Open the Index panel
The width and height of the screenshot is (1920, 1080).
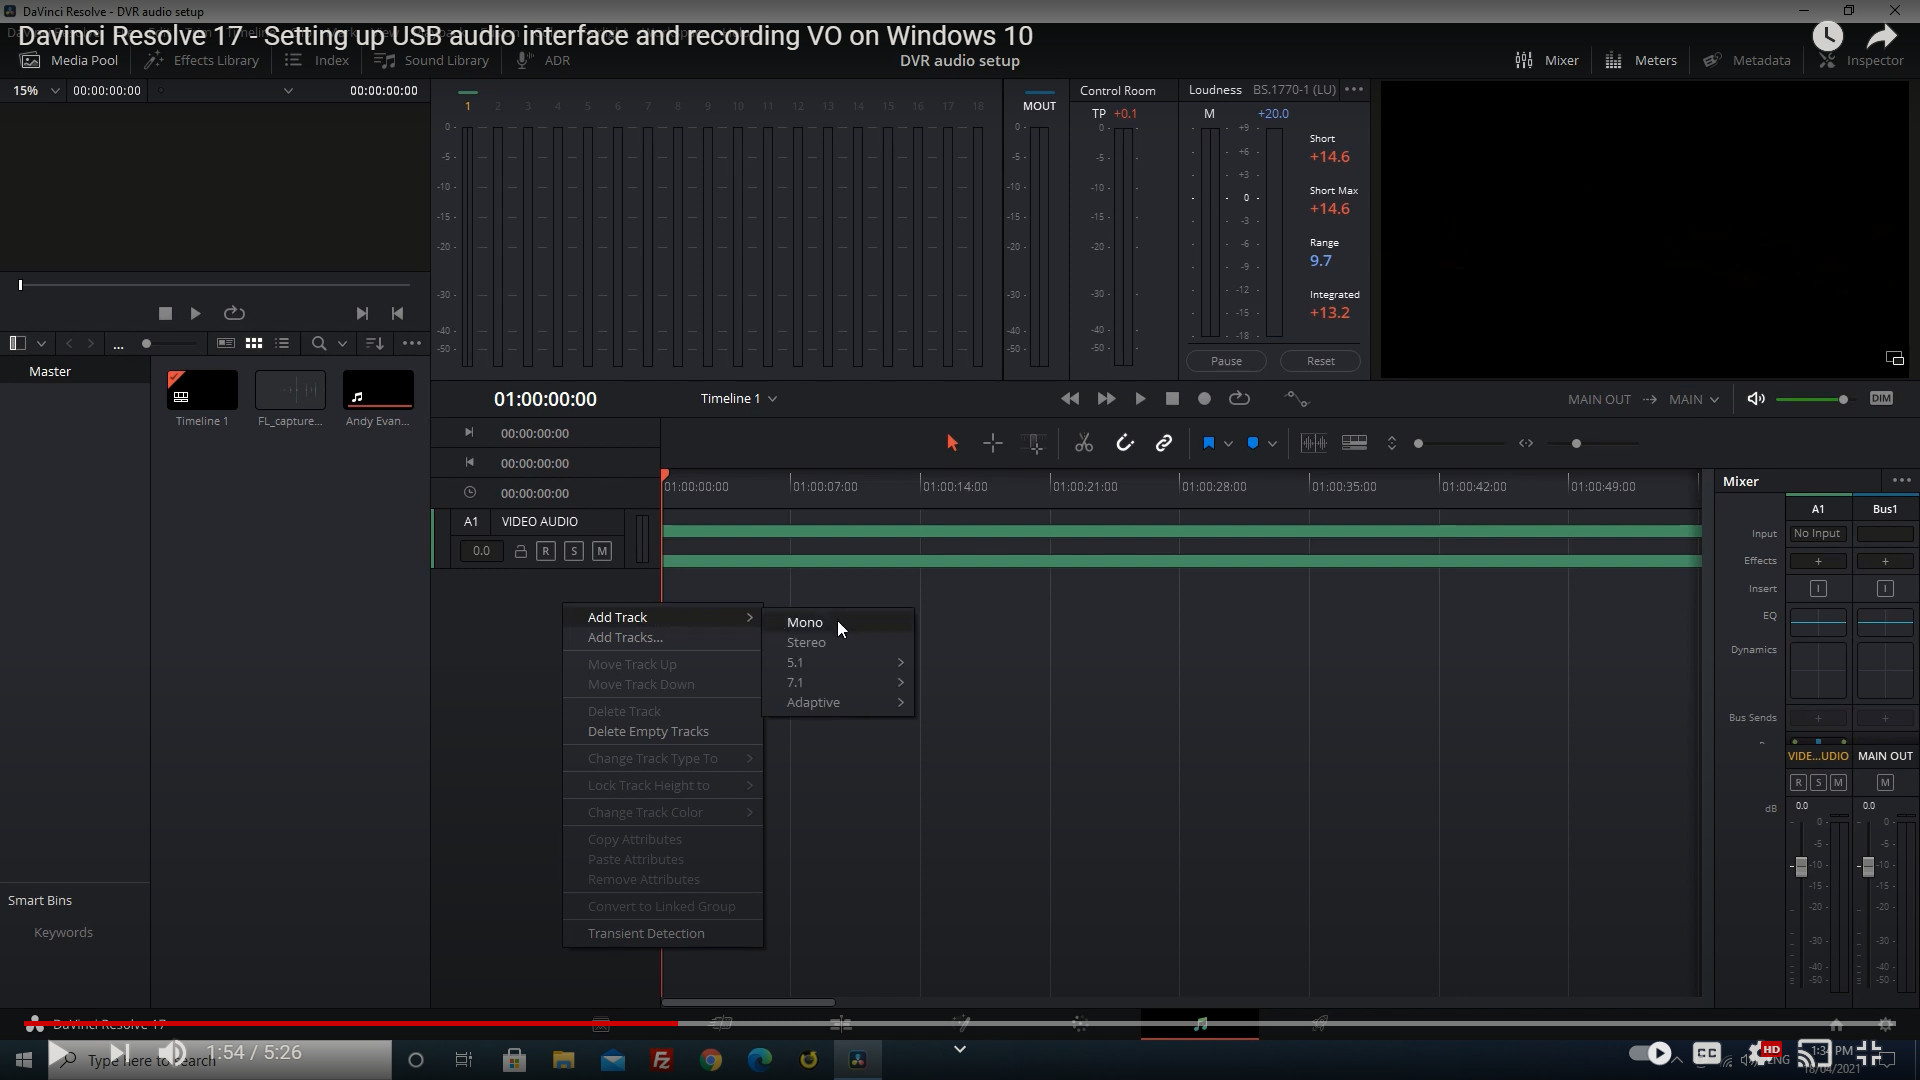point(317,60)
